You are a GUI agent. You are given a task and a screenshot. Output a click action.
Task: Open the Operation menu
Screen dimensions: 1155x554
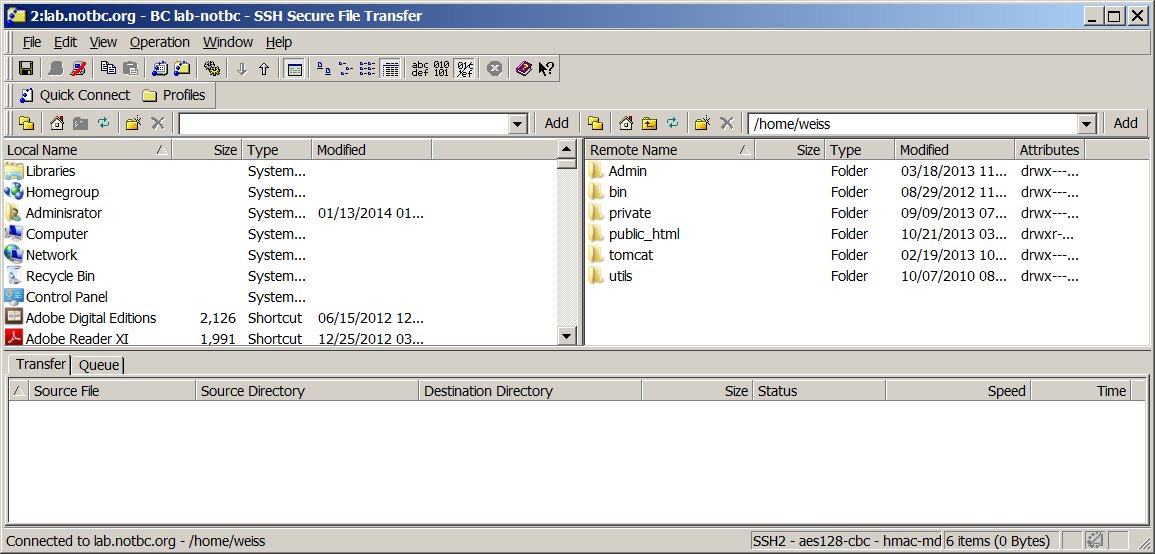coord(159,42)
